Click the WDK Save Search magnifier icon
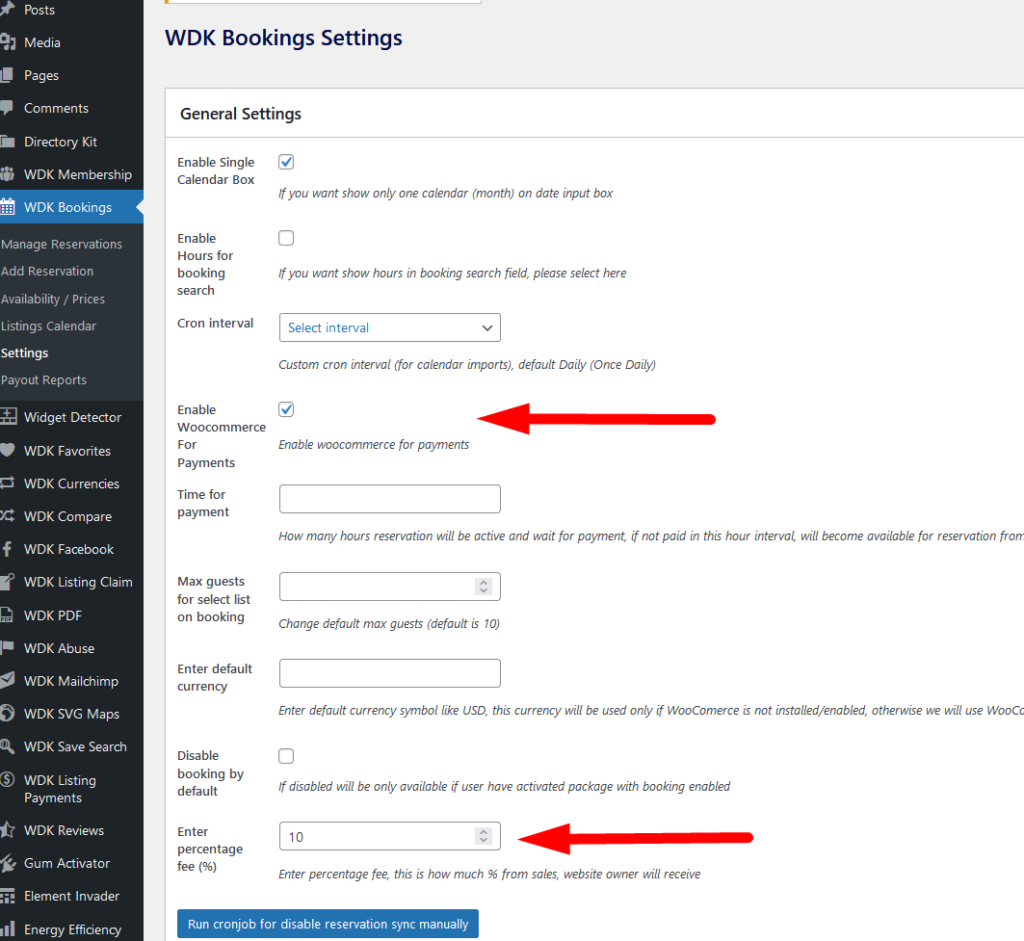 pyautogui.click(x=7, y=746)
